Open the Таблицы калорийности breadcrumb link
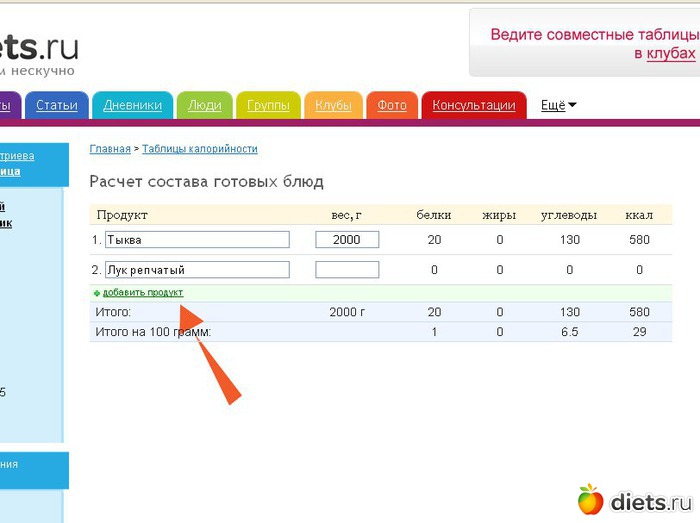 [x=200, y=149]
